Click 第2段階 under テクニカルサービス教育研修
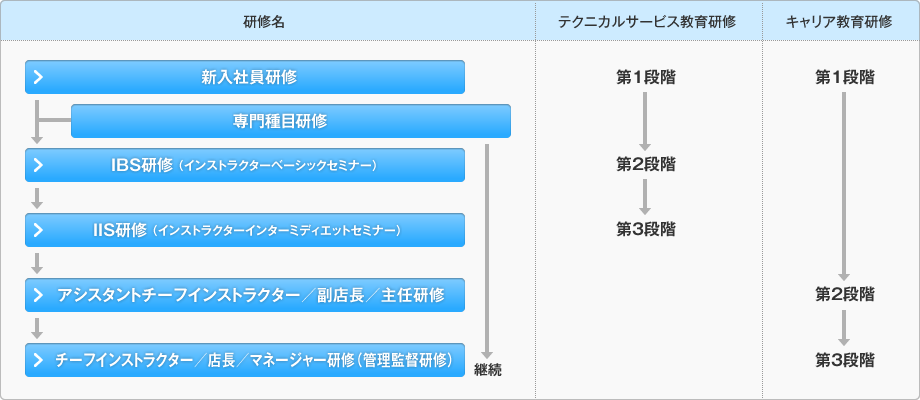Image resolution: width=920 pixels, height=400 pixels. 645,165
